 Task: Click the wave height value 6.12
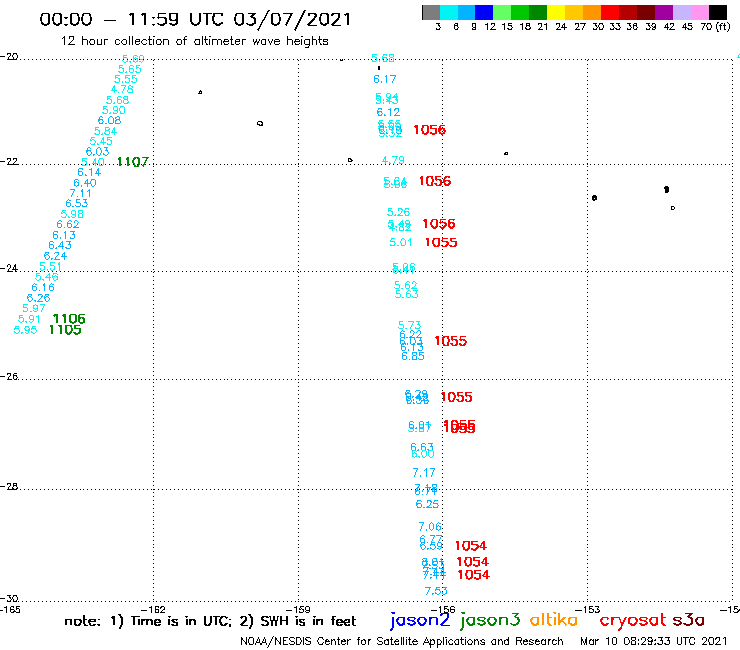click(388, 112)
